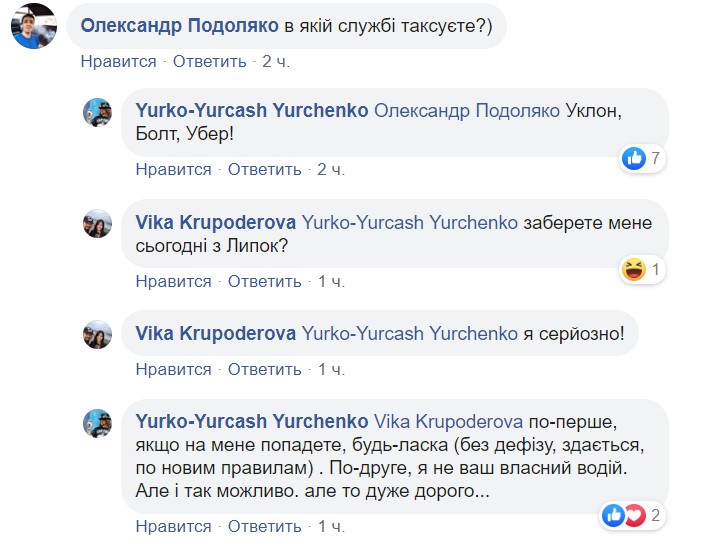Click Vika's avatar on 'я серйозно' comment

tap(97, 335)
